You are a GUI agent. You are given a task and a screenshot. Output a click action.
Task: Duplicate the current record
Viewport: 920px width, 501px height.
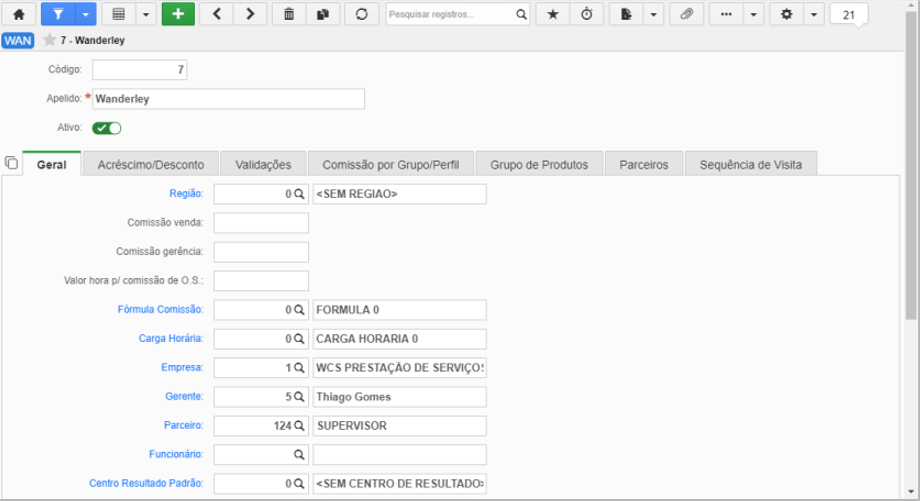coord(323,14)
